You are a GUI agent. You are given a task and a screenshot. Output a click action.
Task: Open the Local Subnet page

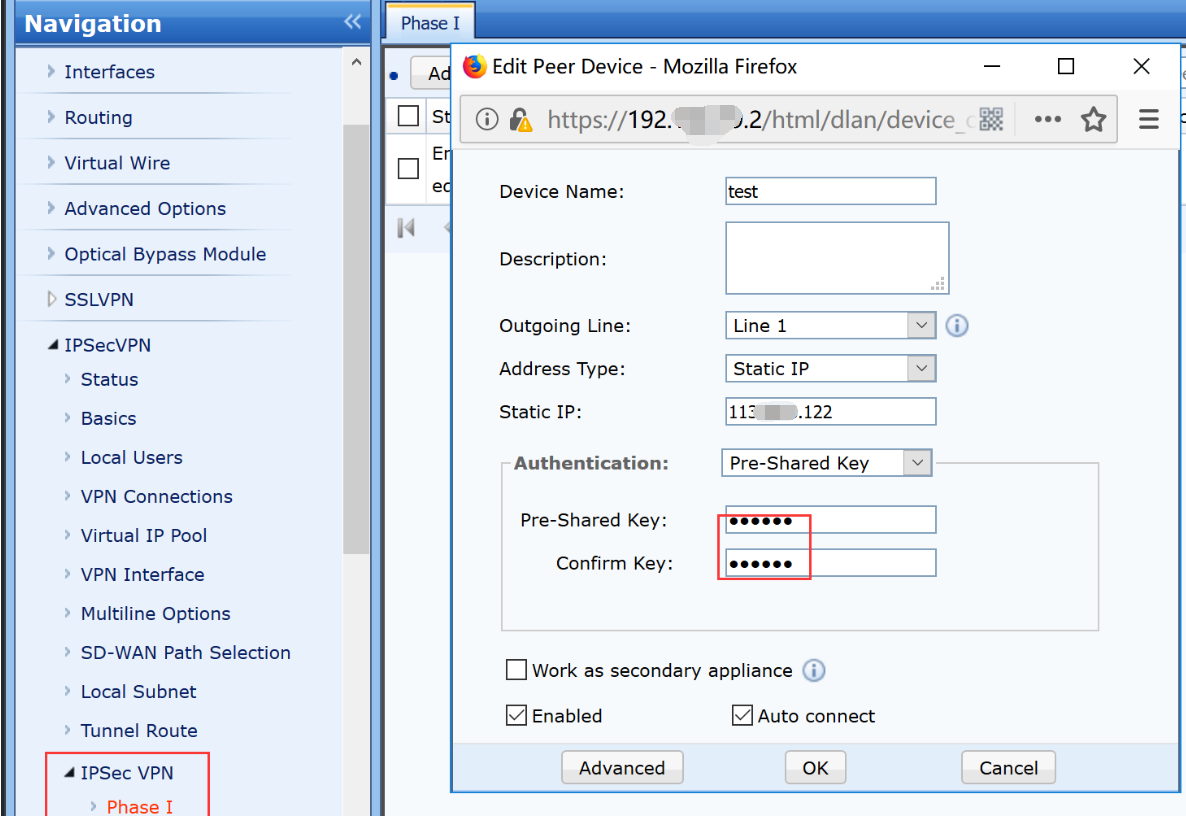click(138, 692)
